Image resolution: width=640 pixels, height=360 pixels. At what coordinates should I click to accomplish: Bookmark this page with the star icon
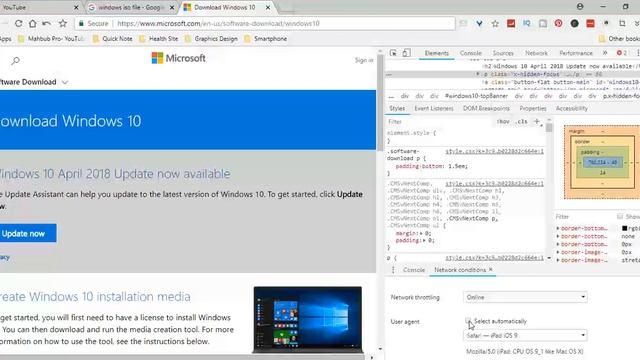click(x=495, y=24)
